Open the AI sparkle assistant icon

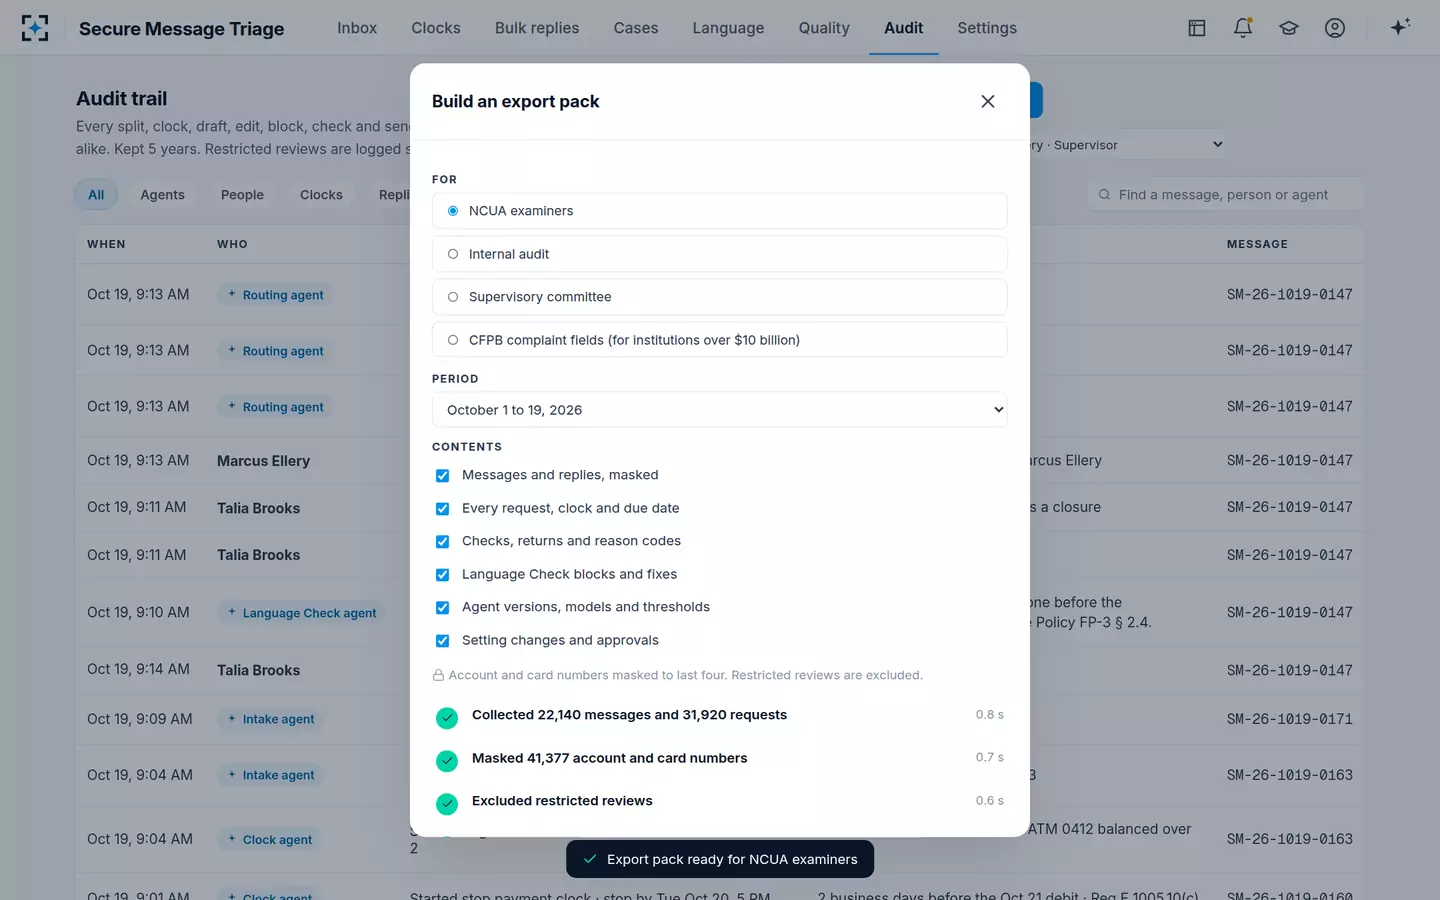click(1400, 27)
